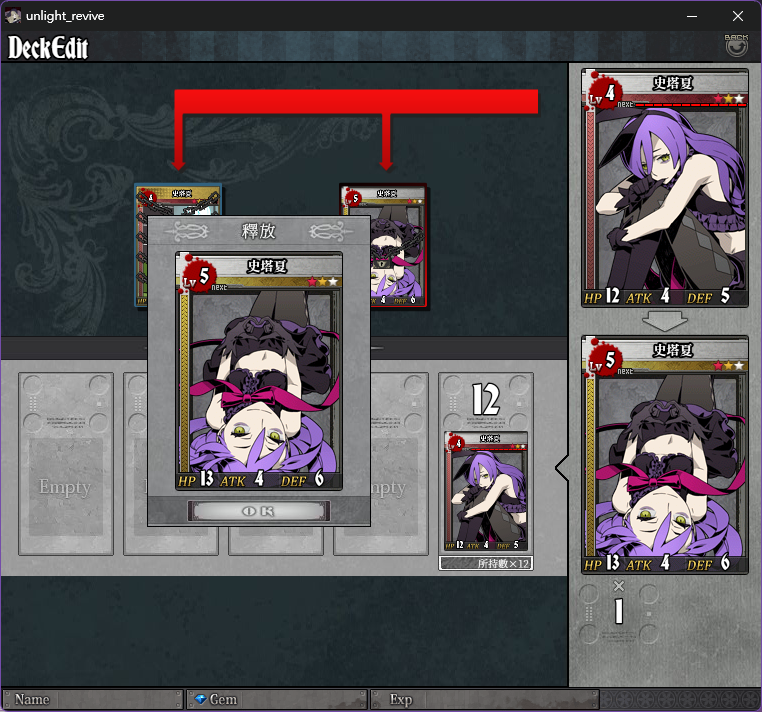The height and width of the screenshot is (712, 762).
Task: Click the x1 quantity indicator on right panel
Action: [x=618, y=602]
